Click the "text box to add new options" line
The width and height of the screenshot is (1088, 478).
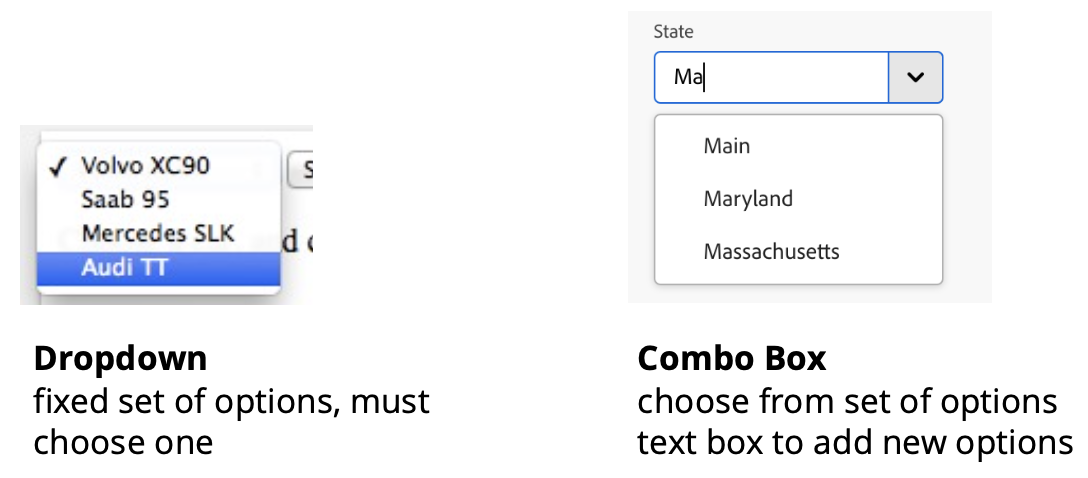pyautogui.click(x=855, y=441)
